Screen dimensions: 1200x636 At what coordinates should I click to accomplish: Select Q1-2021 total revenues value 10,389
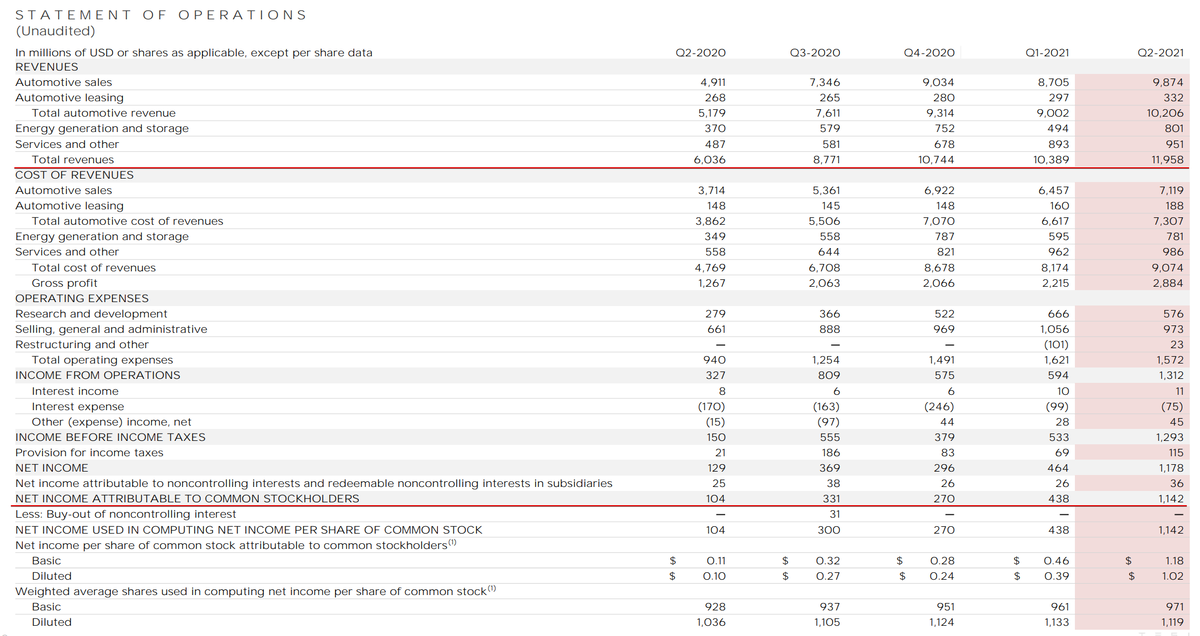[1051, 160]
